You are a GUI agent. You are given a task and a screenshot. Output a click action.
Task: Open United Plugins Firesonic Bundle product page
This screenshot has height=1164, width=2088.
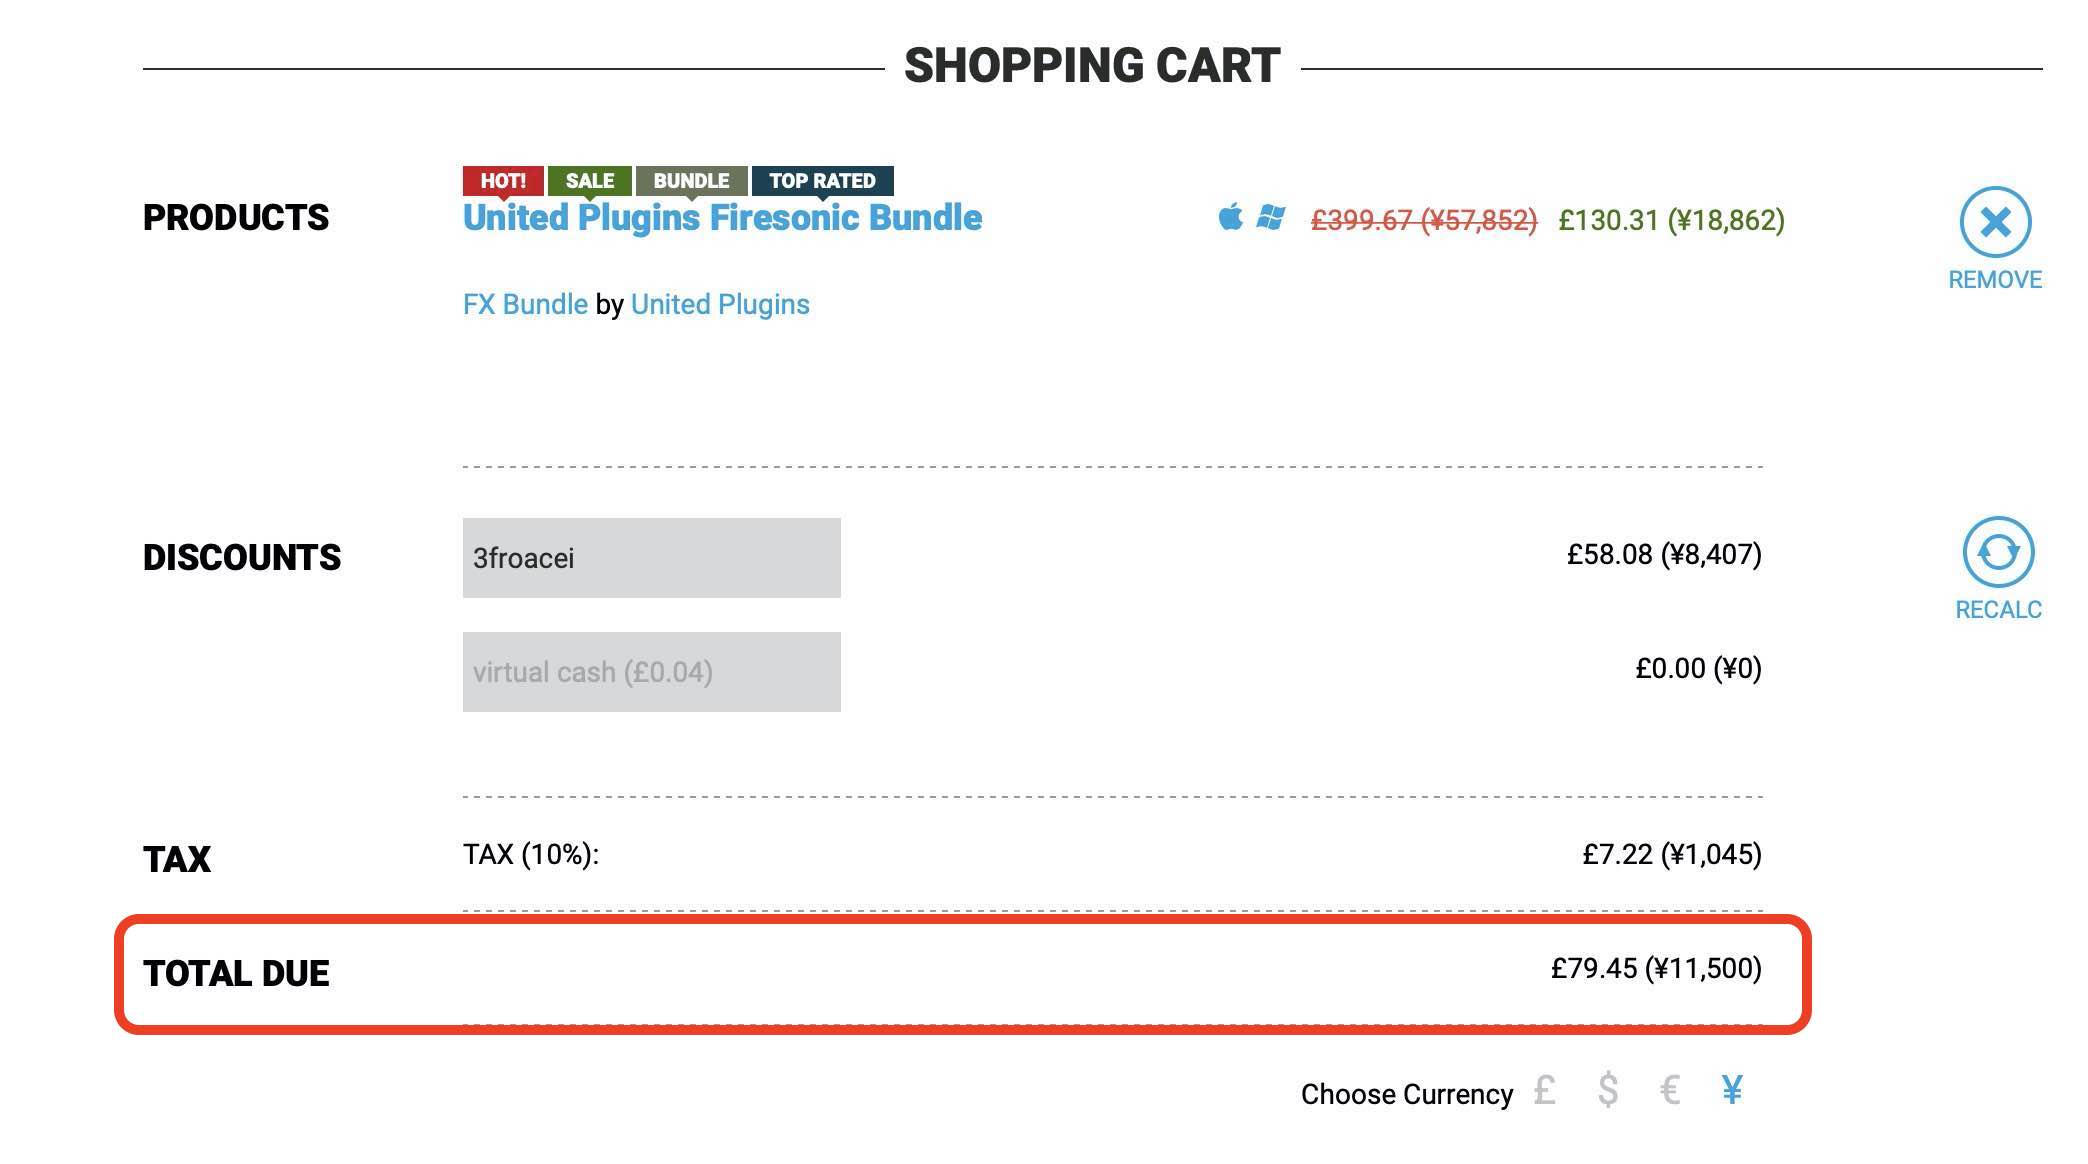click(722, 218)
